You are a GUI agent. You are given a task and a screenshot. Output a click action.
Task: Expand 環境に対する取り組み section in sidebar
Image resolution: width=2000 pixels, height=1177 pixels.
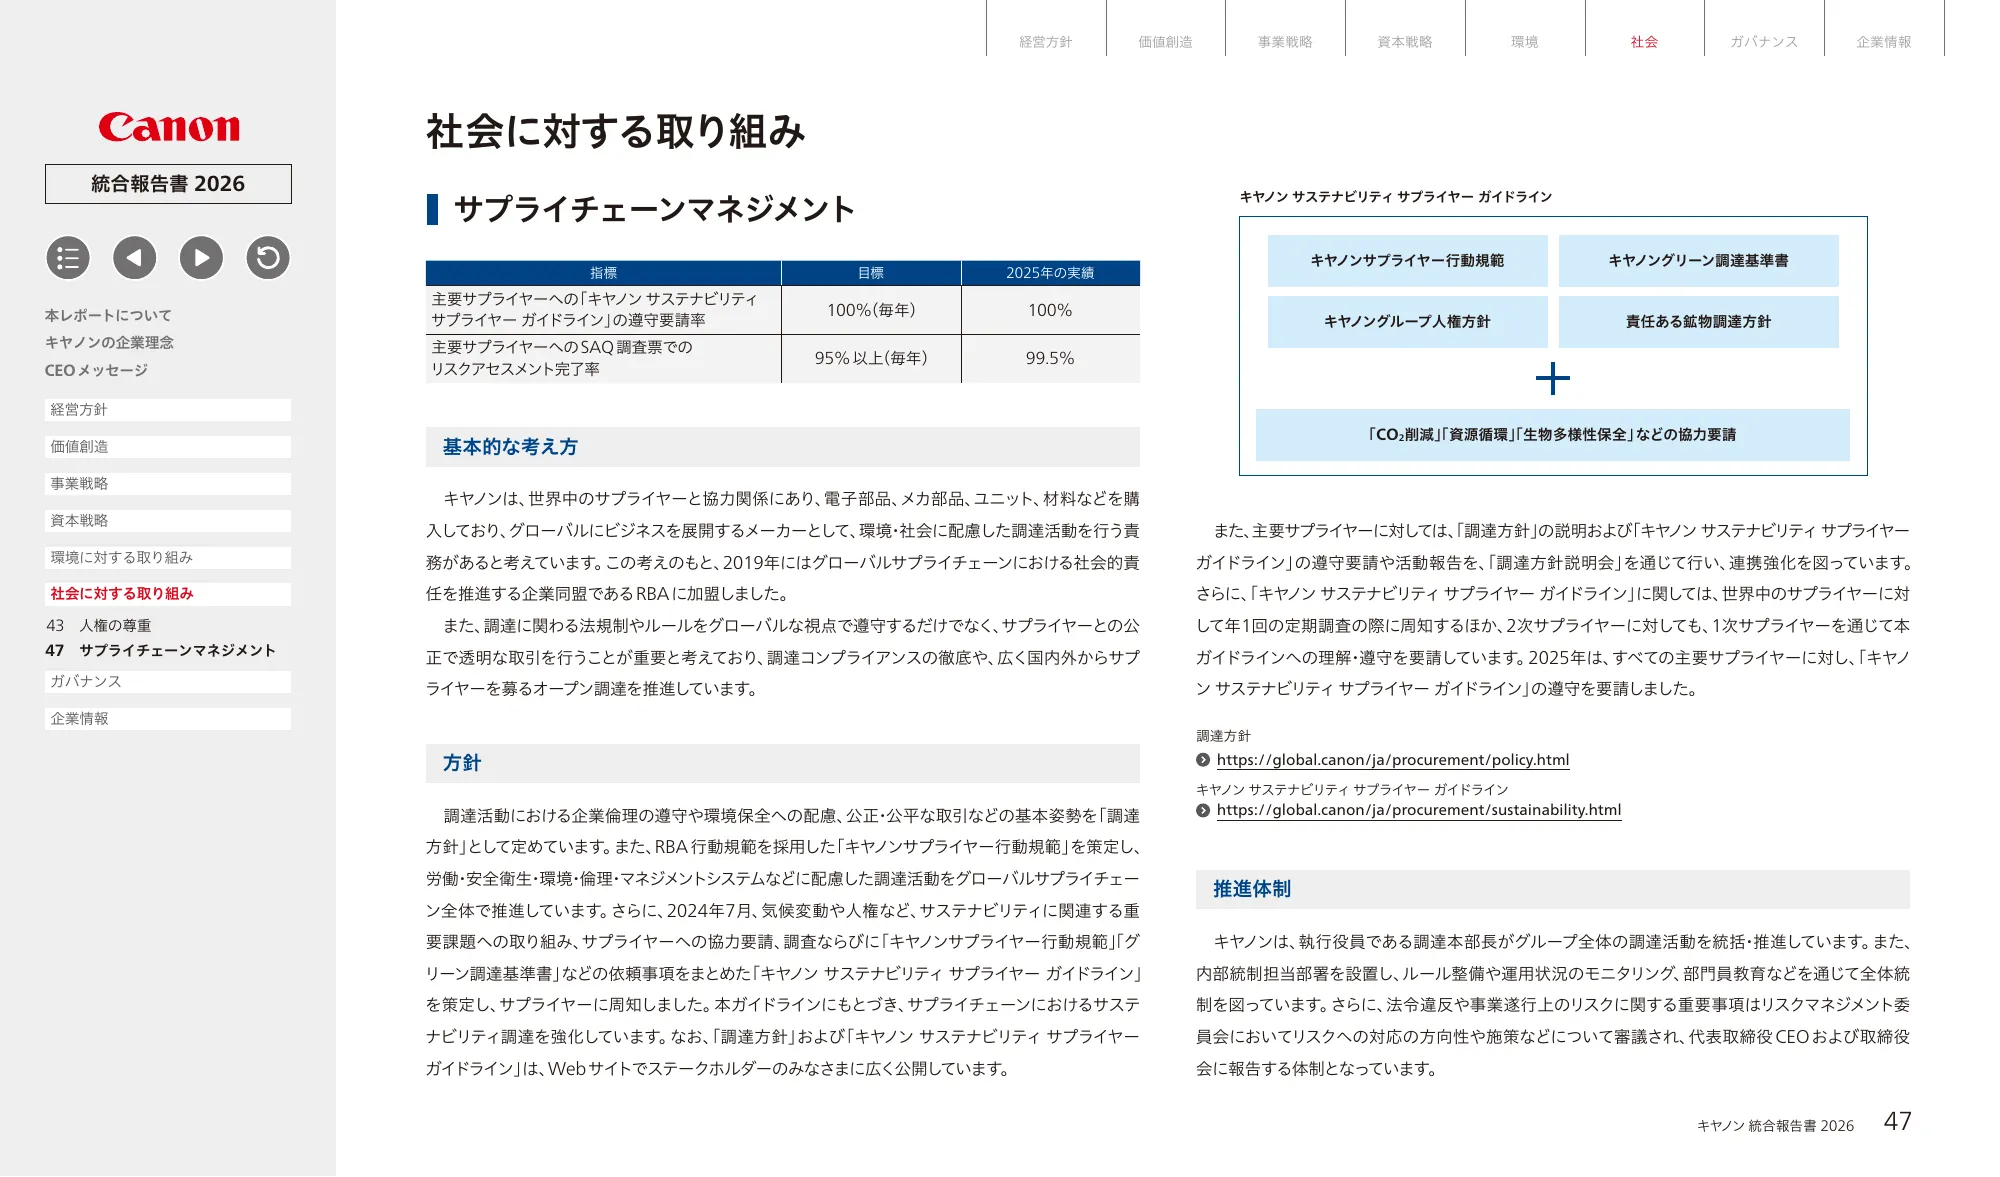pos(168,558)
